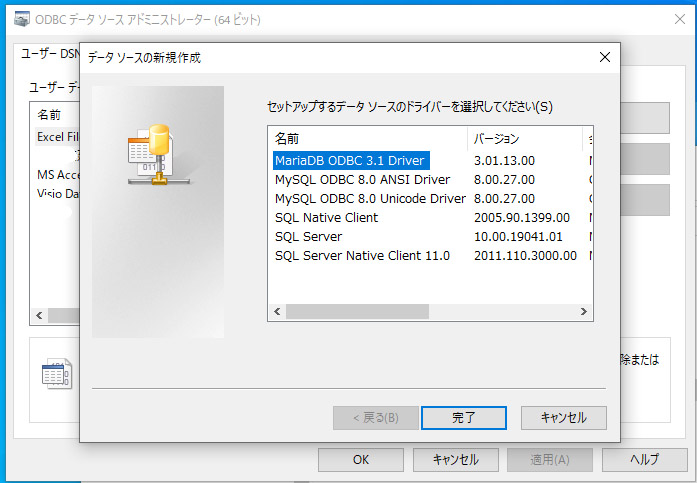
Task: Sort driver list by 名前 column header
Action: [368, 139]
